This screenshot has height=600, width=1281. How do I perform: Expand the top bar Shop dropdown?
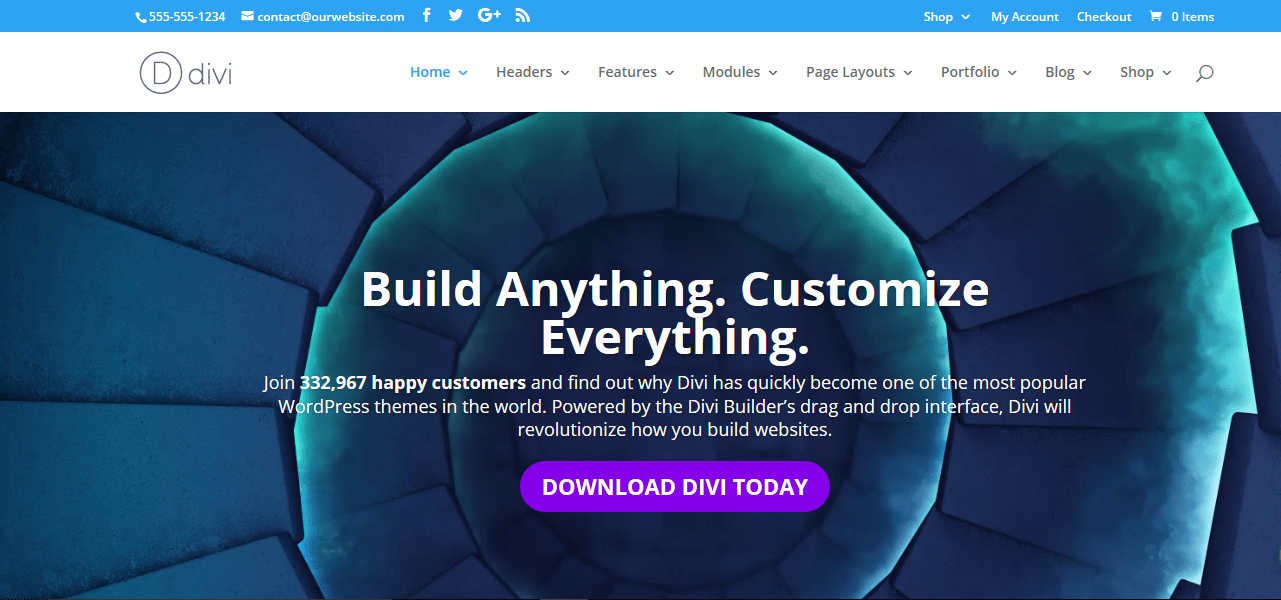pos(946,16)
